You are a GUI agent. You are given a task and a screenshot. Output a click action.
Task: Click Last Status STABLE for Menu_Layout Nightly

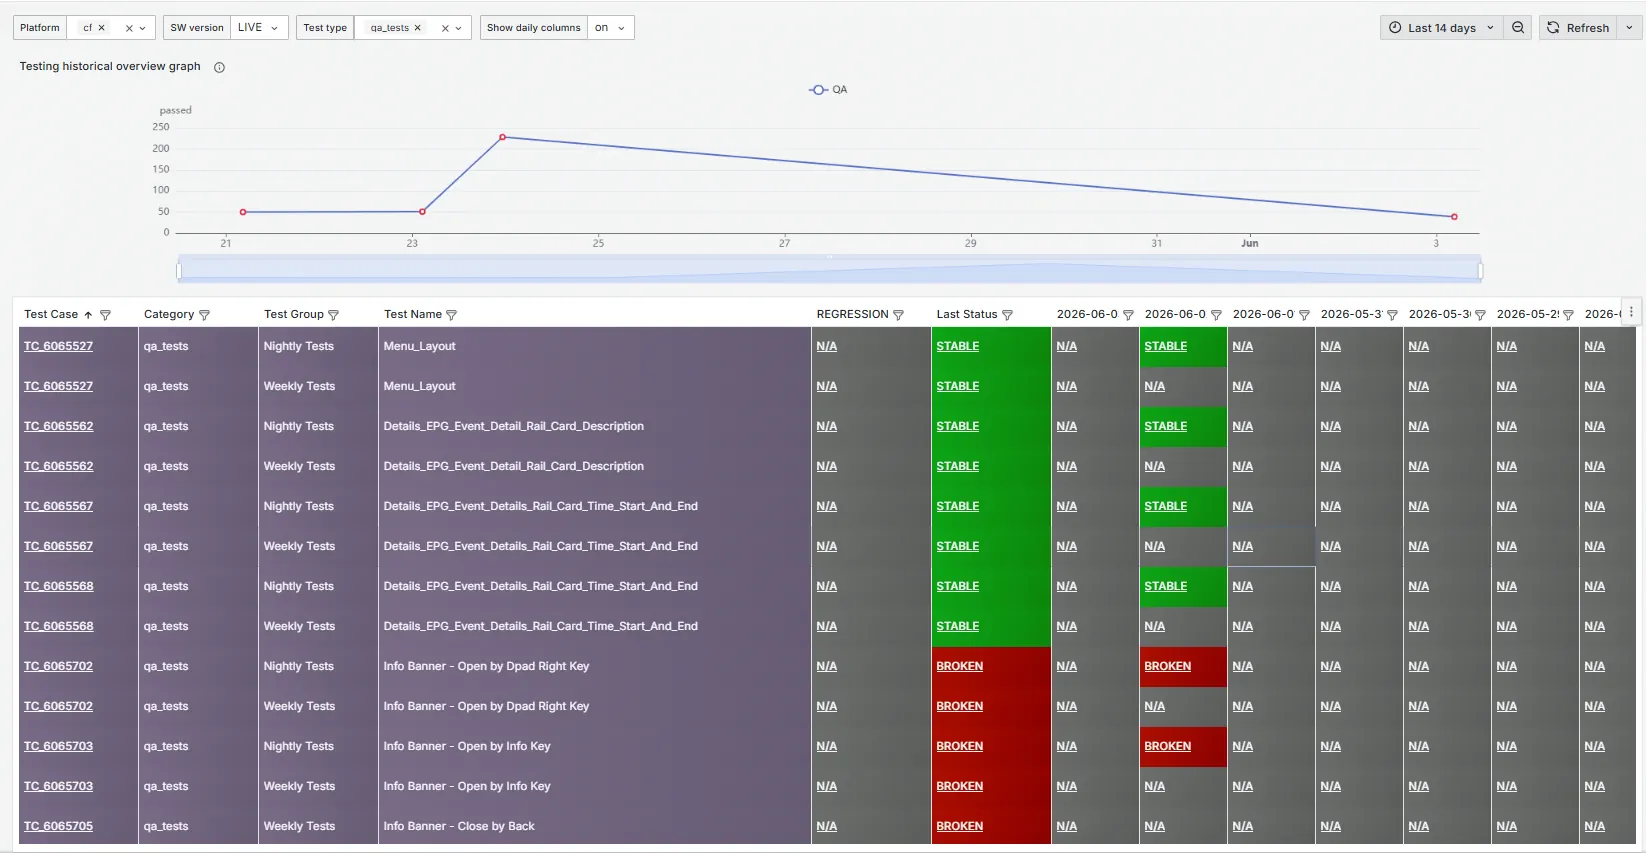[x=957, y=346]
